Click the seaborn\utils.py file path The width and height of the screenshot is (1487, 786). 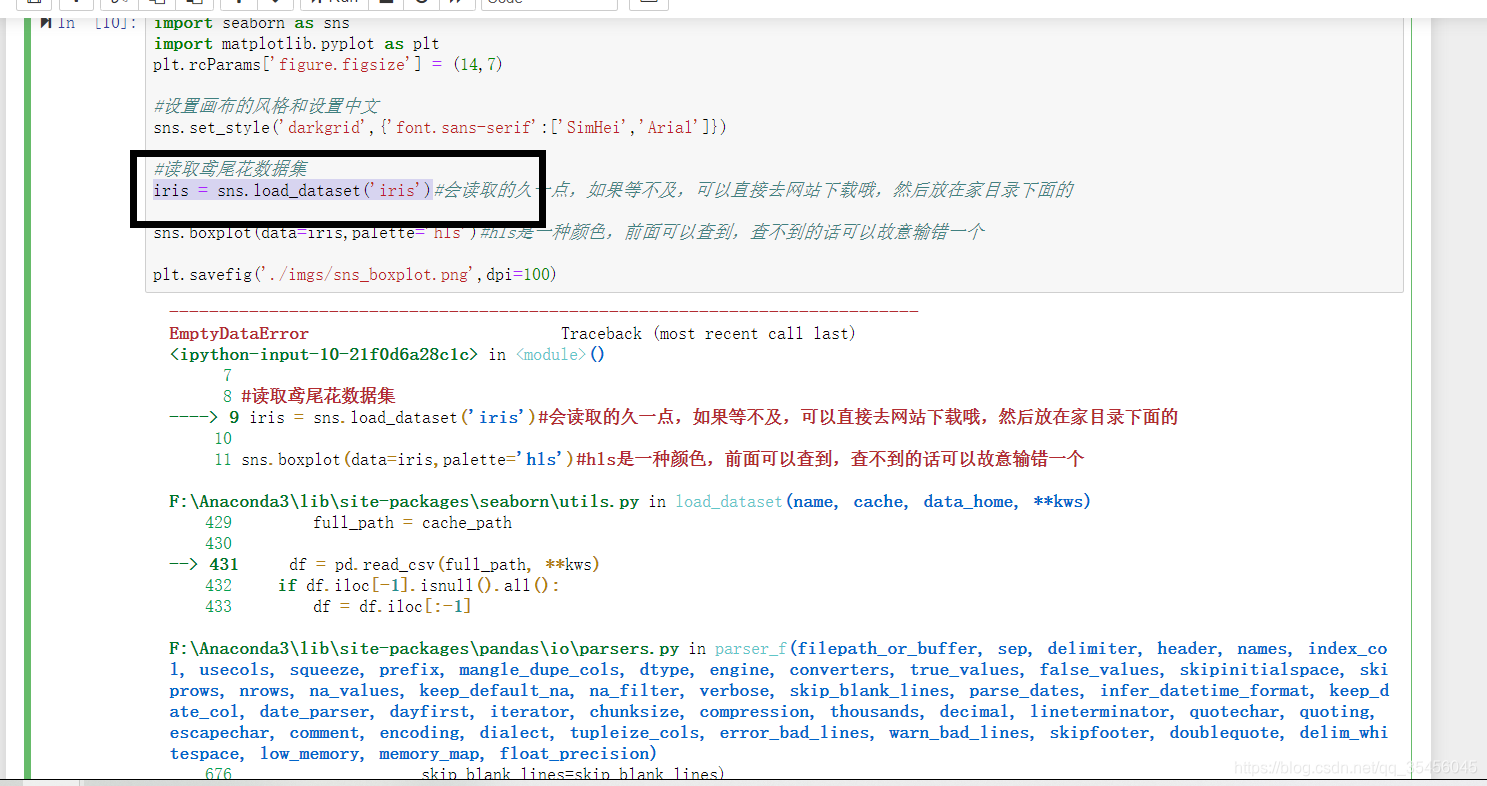pos(404,501)
